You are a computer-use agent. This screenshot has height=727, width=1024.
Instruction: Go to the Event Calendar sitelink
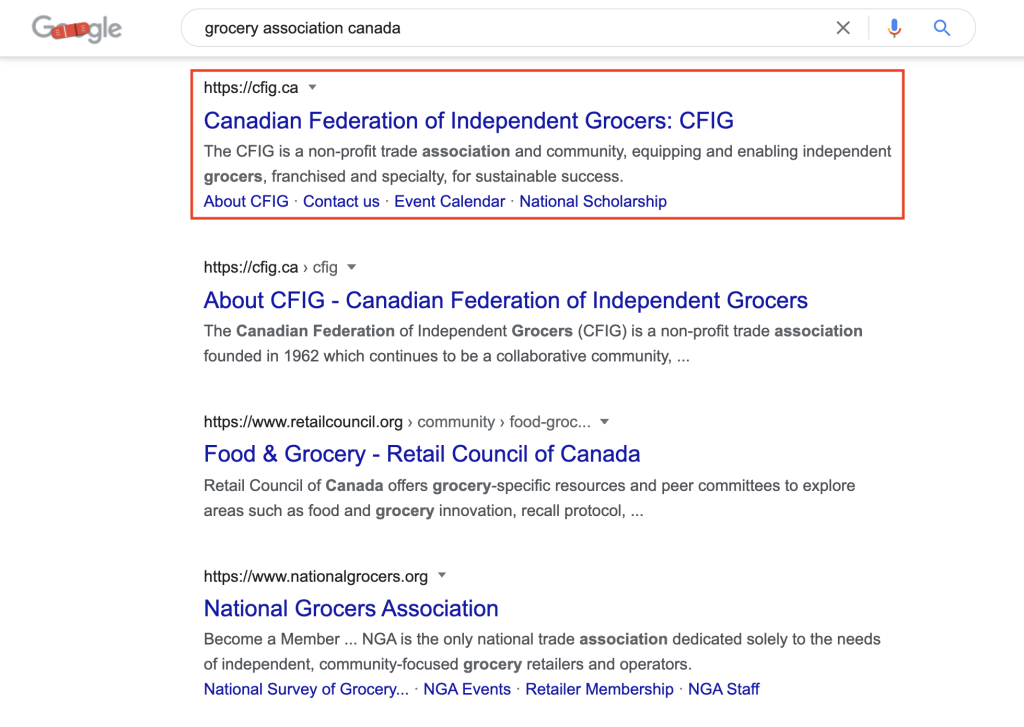(x=449, y=201)
